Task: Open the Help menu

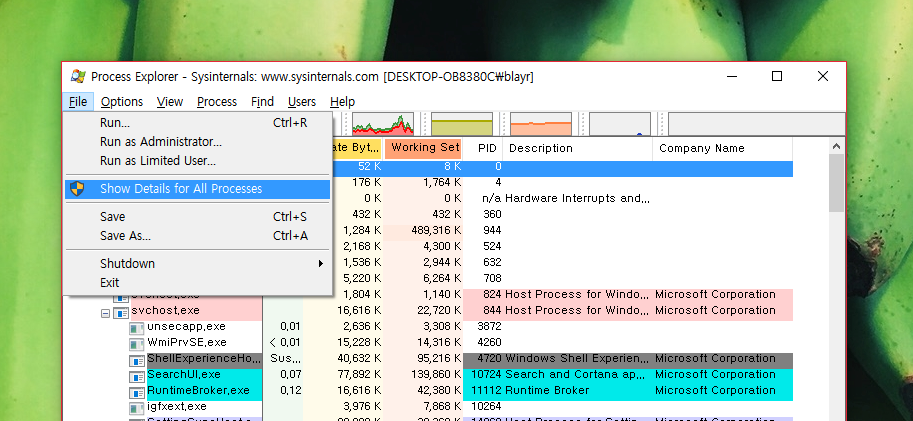Action: (x=342, y=102)
